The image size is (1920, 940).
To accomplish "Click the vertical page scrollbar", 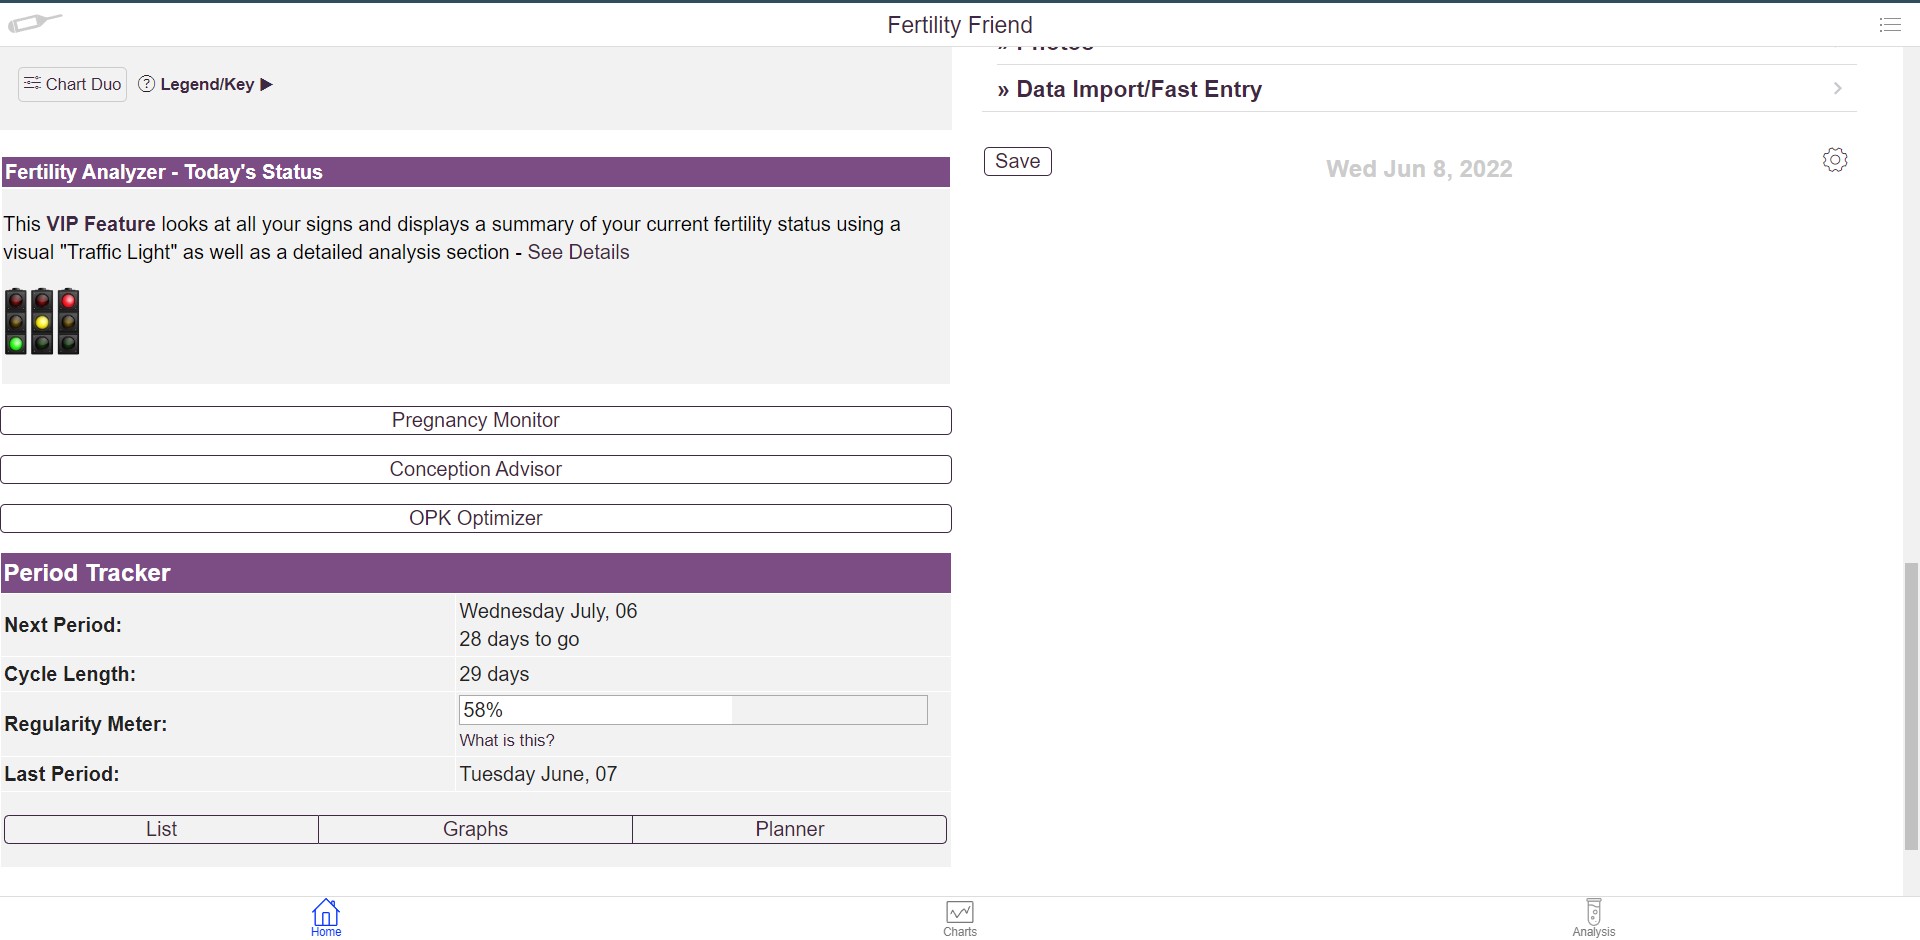I will [x=1911, y=705].
